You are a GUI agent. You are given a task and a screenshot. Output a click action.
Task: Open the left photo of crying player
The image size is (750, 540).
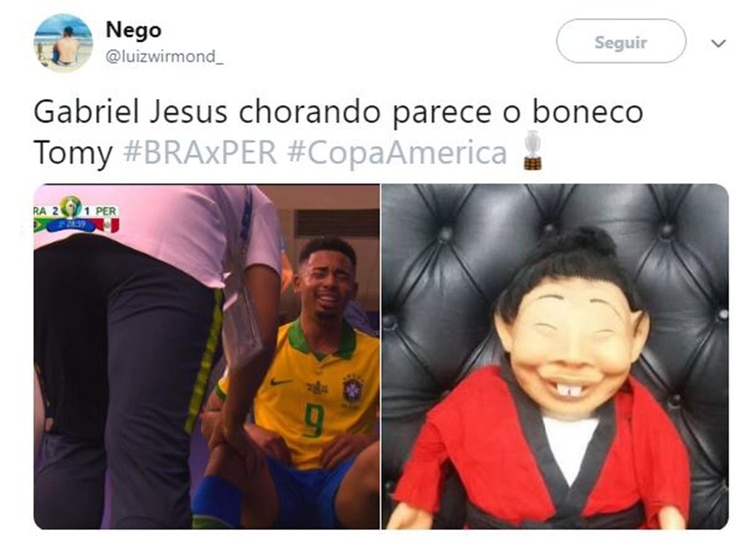pyautogui.click(x=207, y=356)
